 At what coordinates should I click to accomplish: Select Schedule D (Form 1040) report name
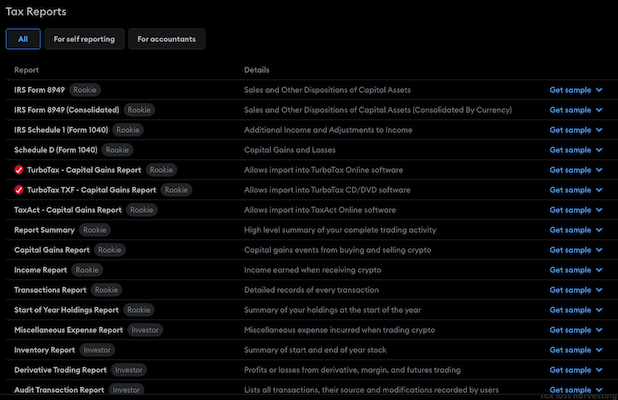coord(56,150)
